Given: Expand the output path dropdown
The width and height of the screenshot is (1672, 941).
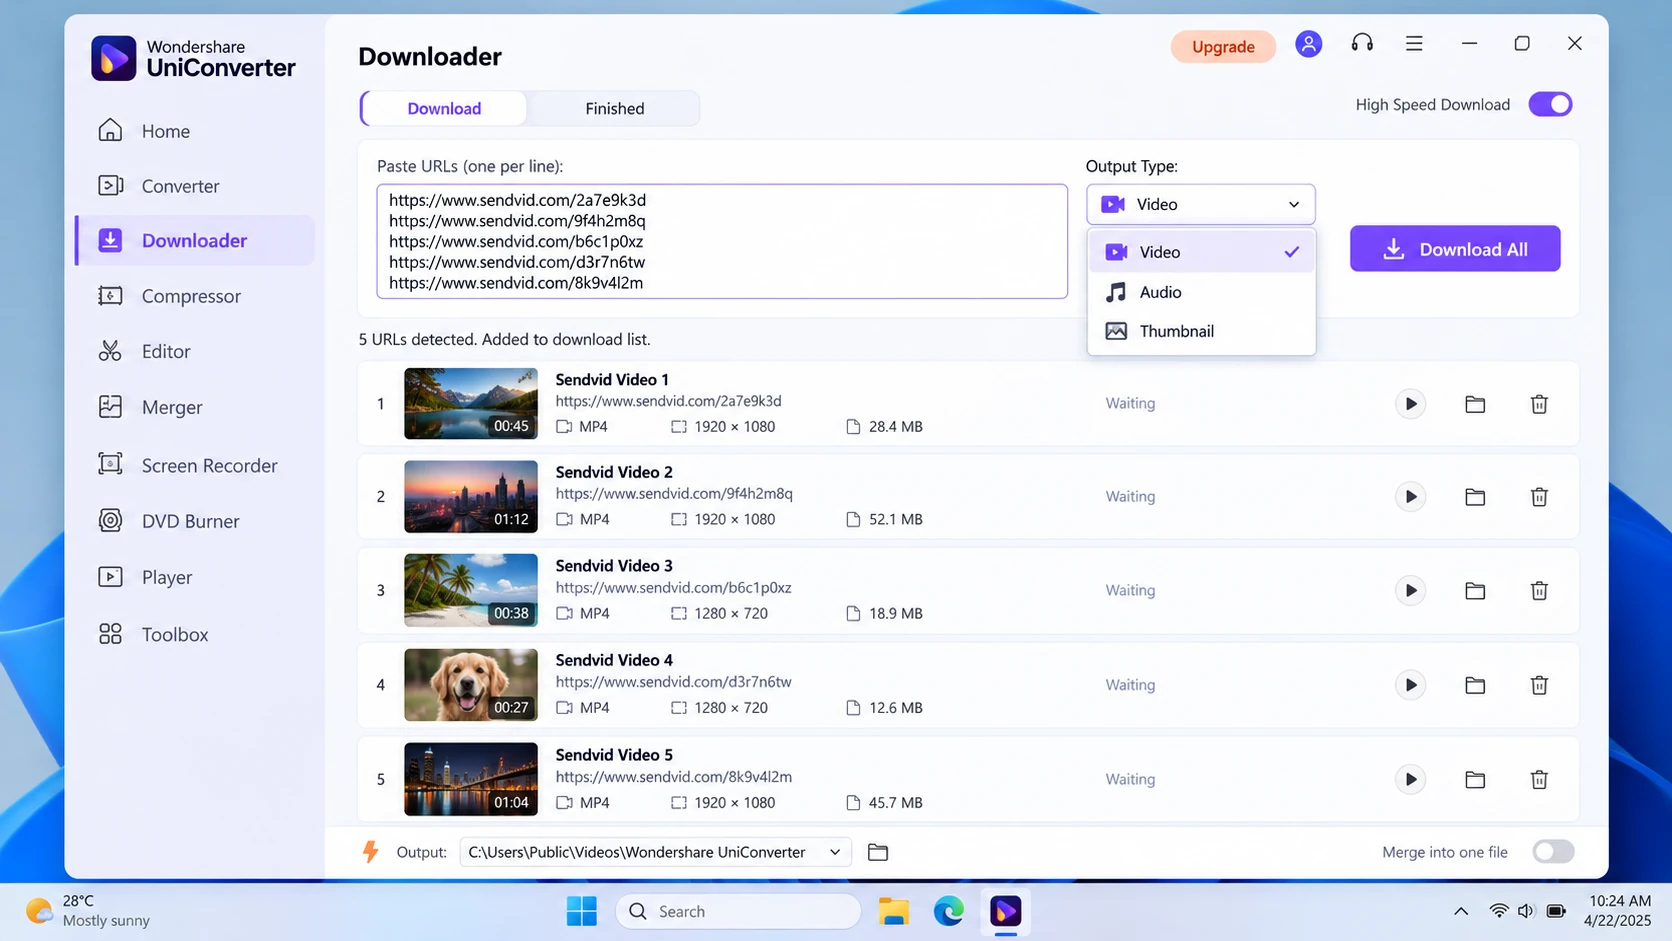Looking at the screenshot, I should click(835, 852).
